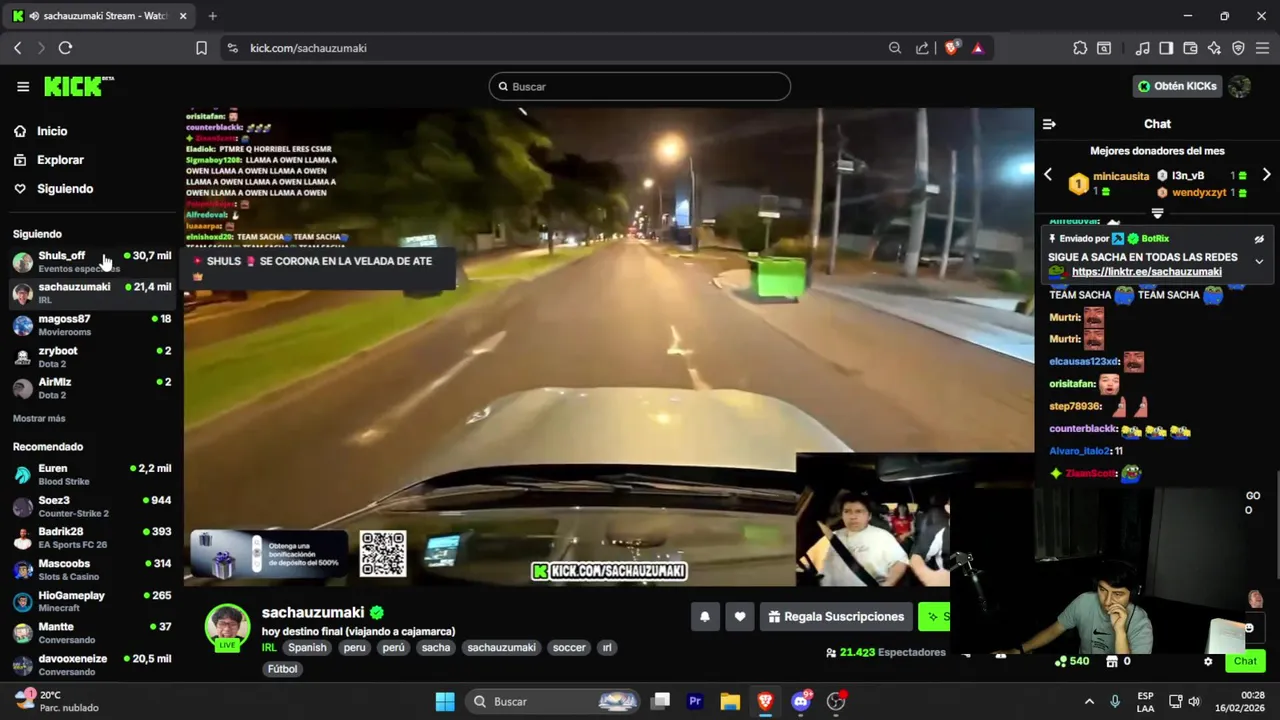Viewport: 1280px width, 720px height.
Task: Expand followed list with Mostrar más
Action: point(39,418)
